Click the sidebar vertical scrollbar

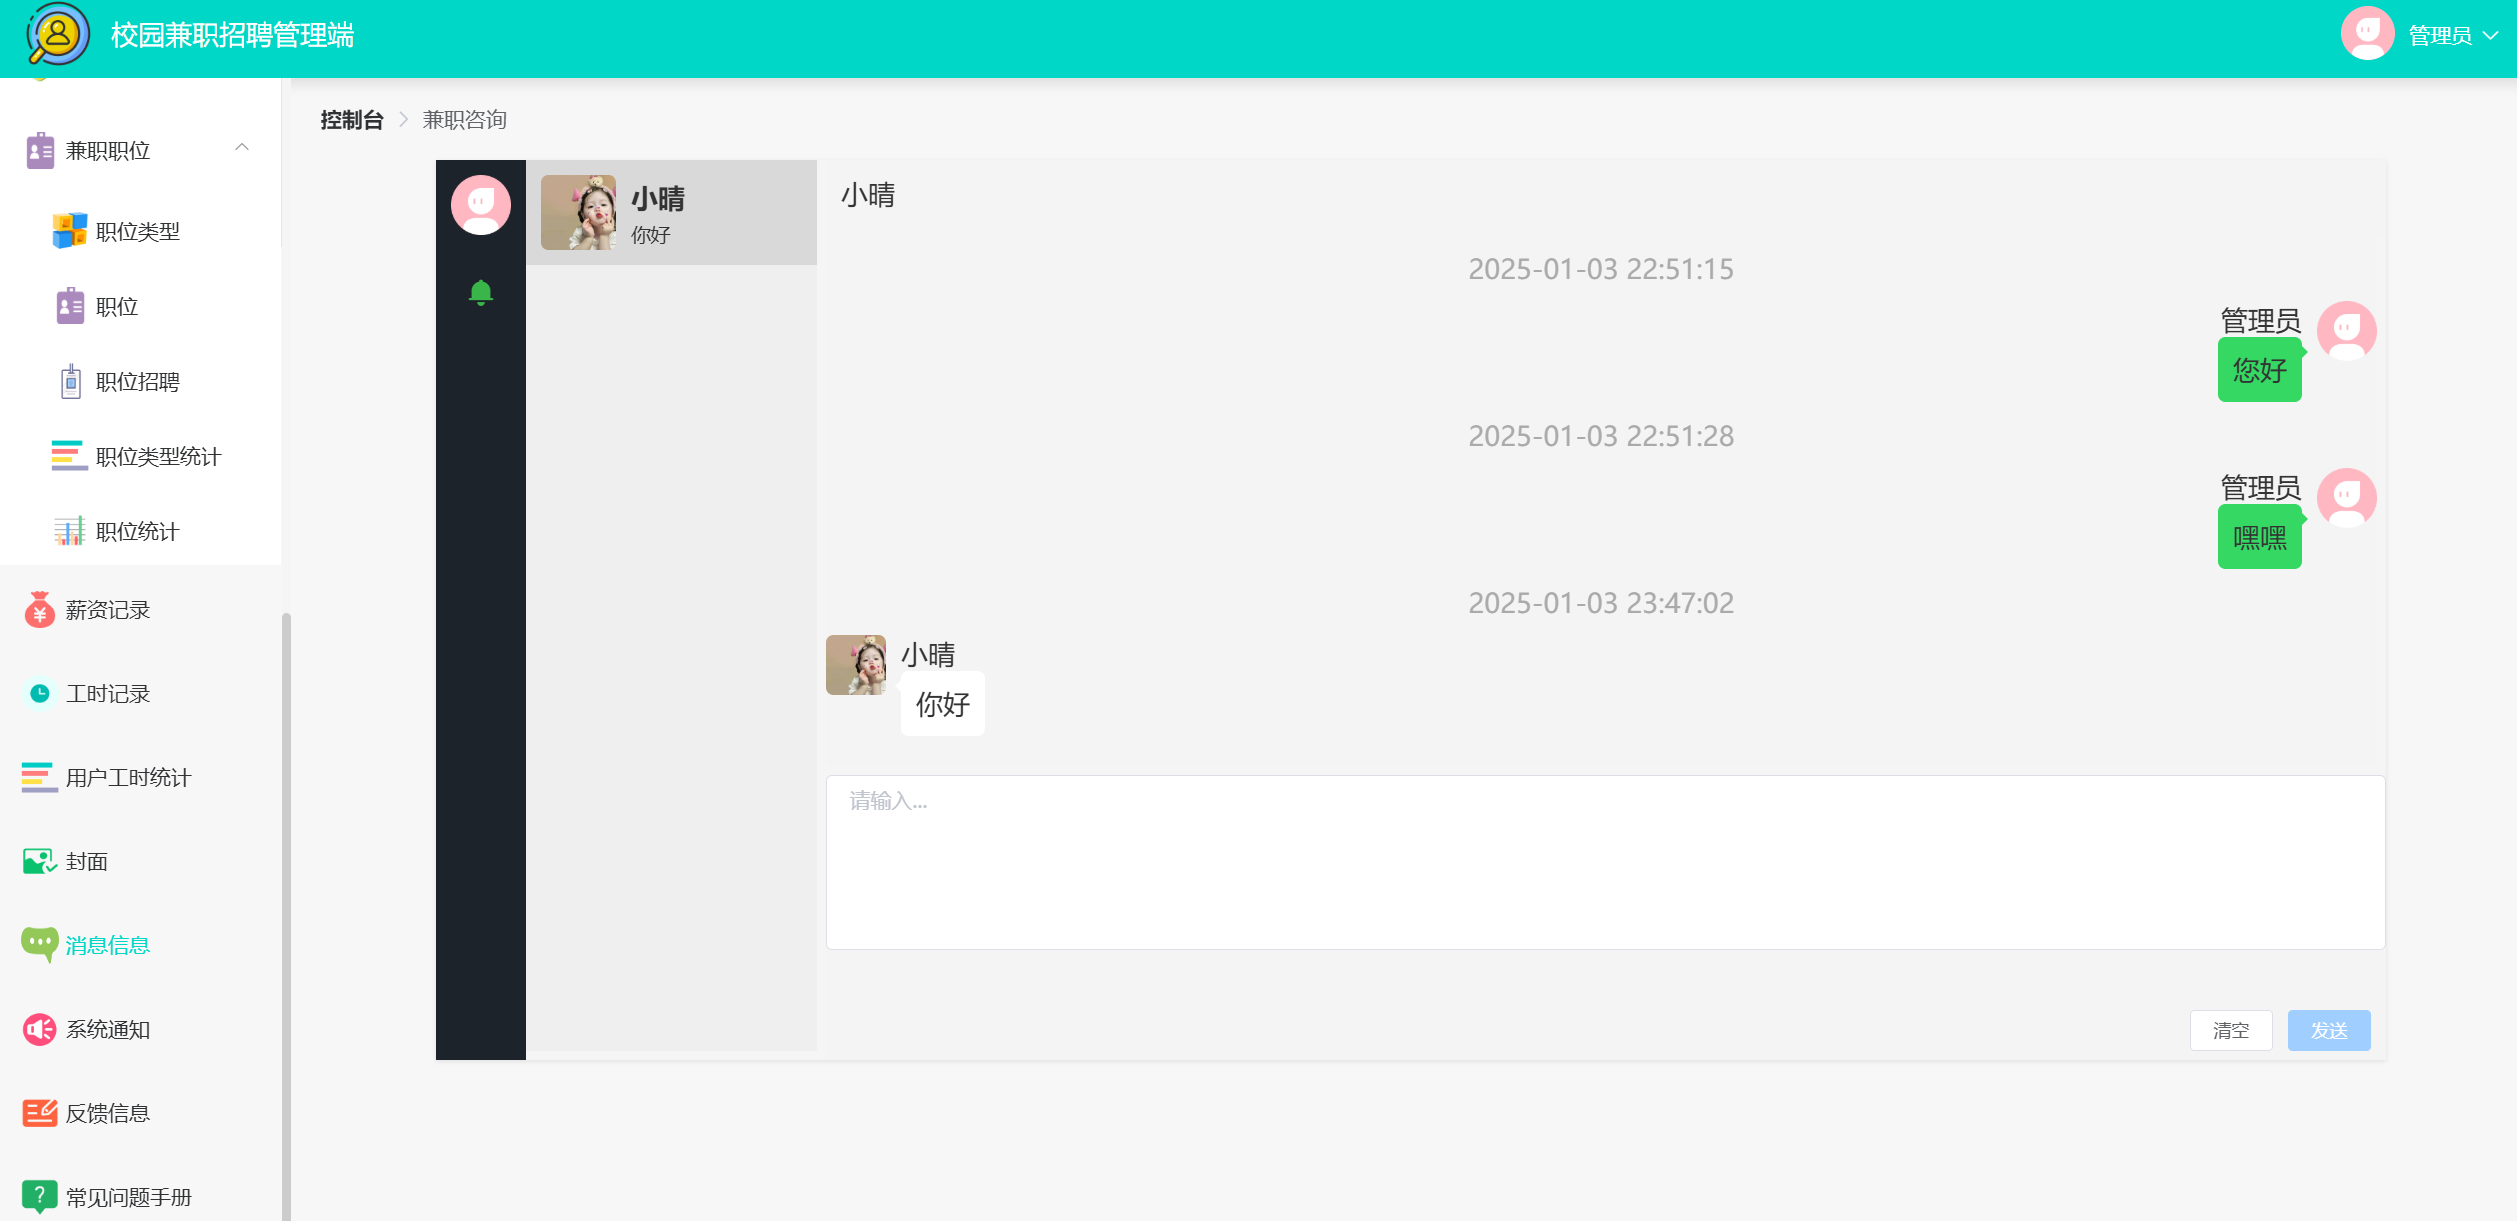pos(286,915)
